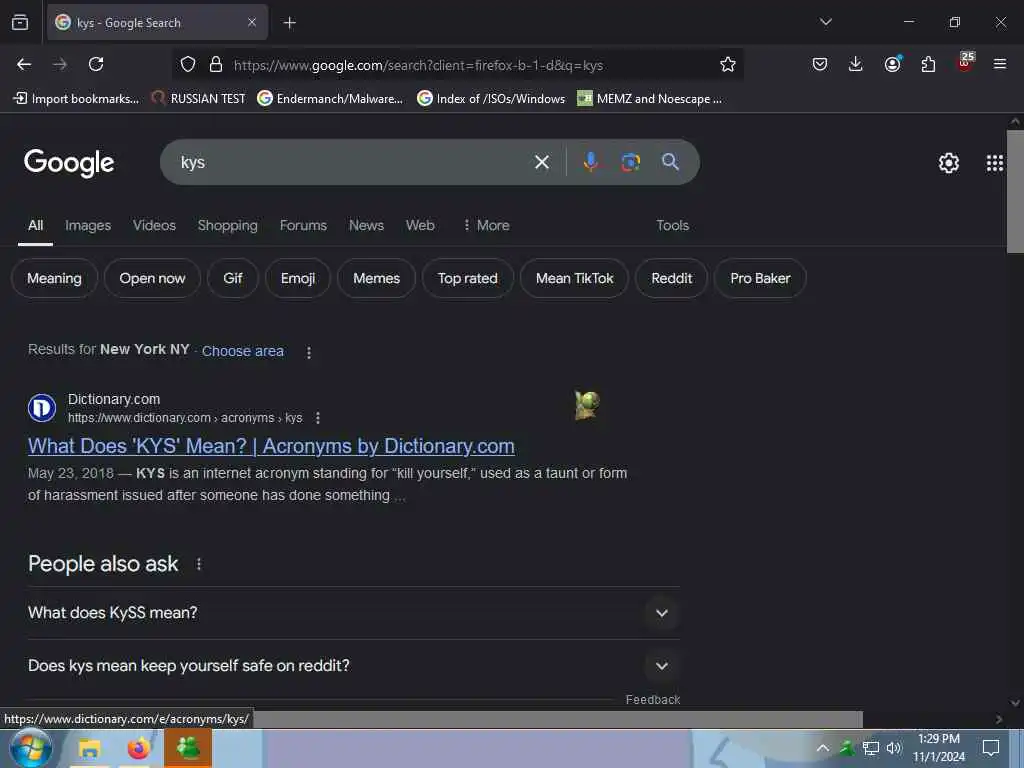Switch to Web results tab

pos(420,225)
